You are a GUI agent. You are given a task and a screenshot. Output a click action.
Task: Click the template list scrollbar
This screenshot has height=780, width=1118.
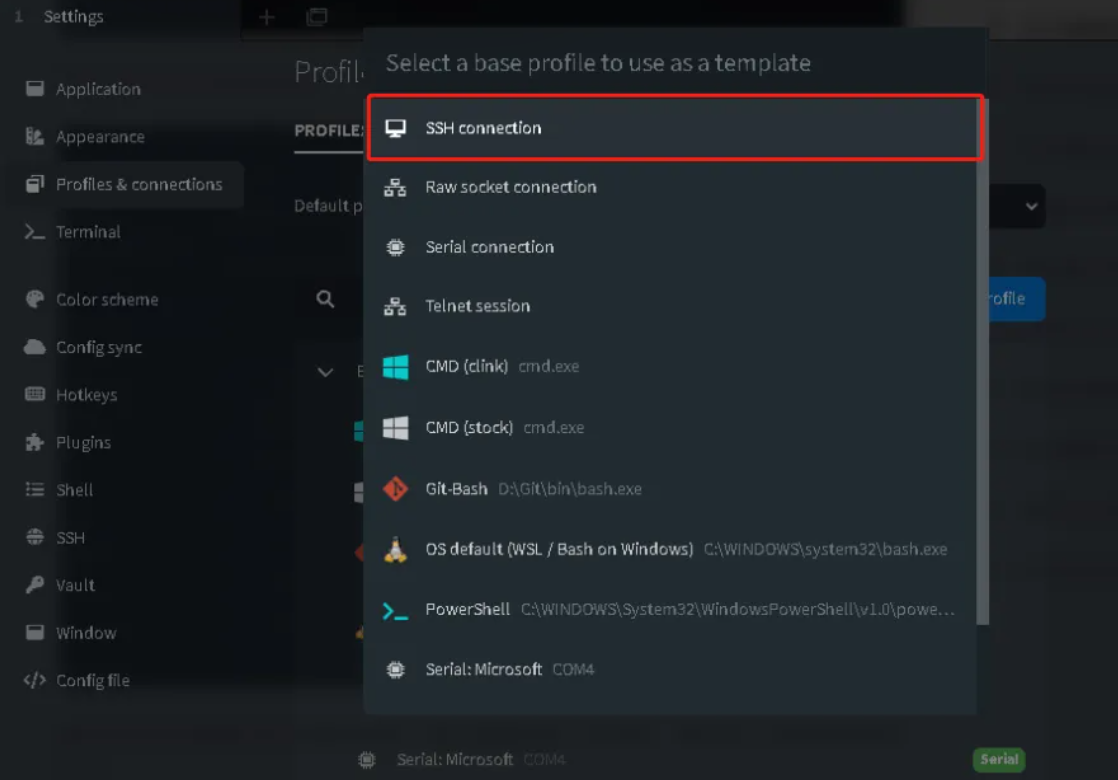[983, 362]
